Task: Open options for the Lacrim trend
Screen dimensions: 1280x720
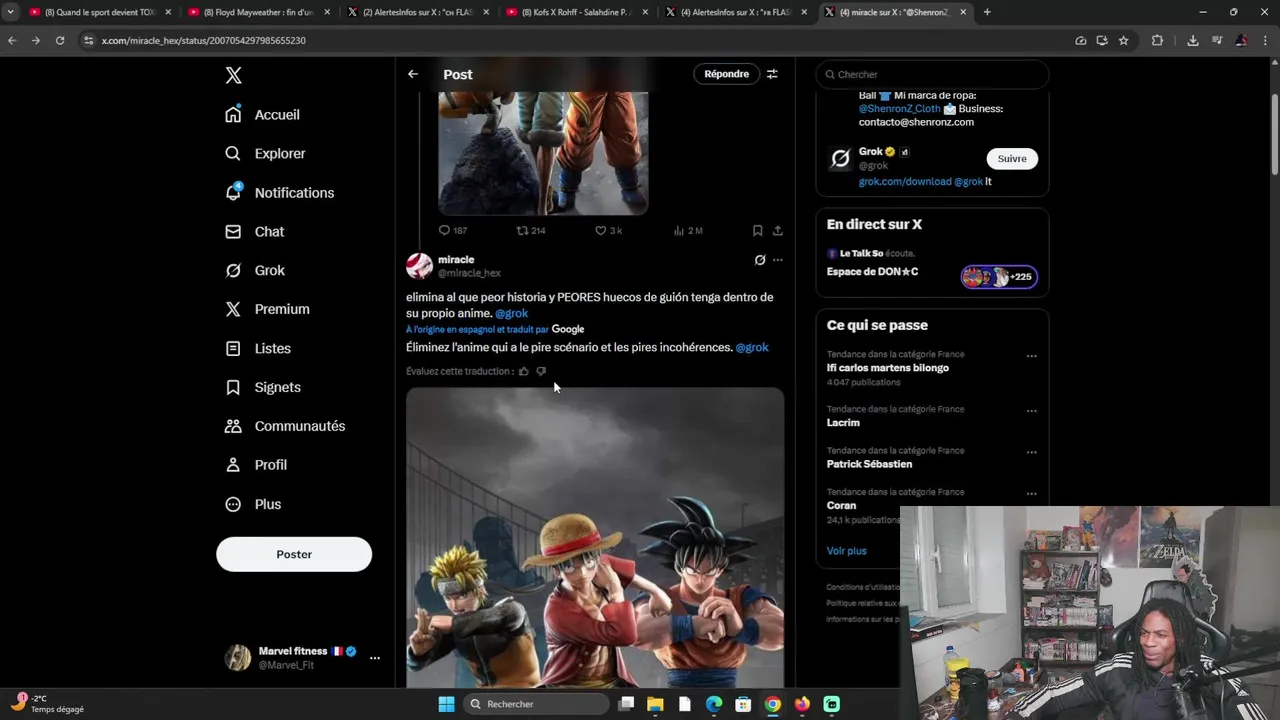Action: coord(1031,412)
